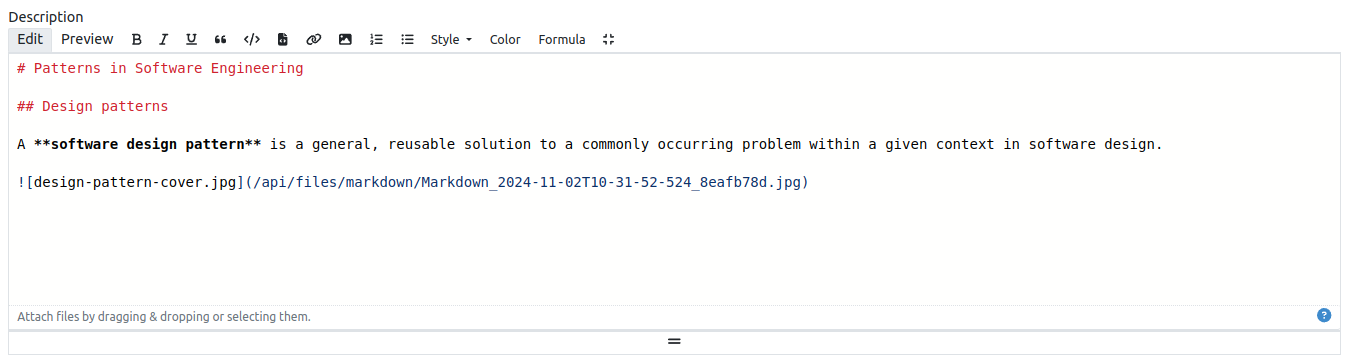Open the blue markdown help icon

(1324, 316)
